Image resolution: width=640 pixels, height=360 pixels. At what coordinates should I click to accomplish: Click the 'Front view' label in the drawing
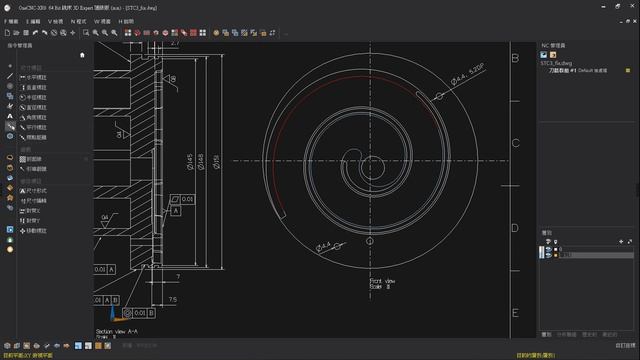[382, 281]
